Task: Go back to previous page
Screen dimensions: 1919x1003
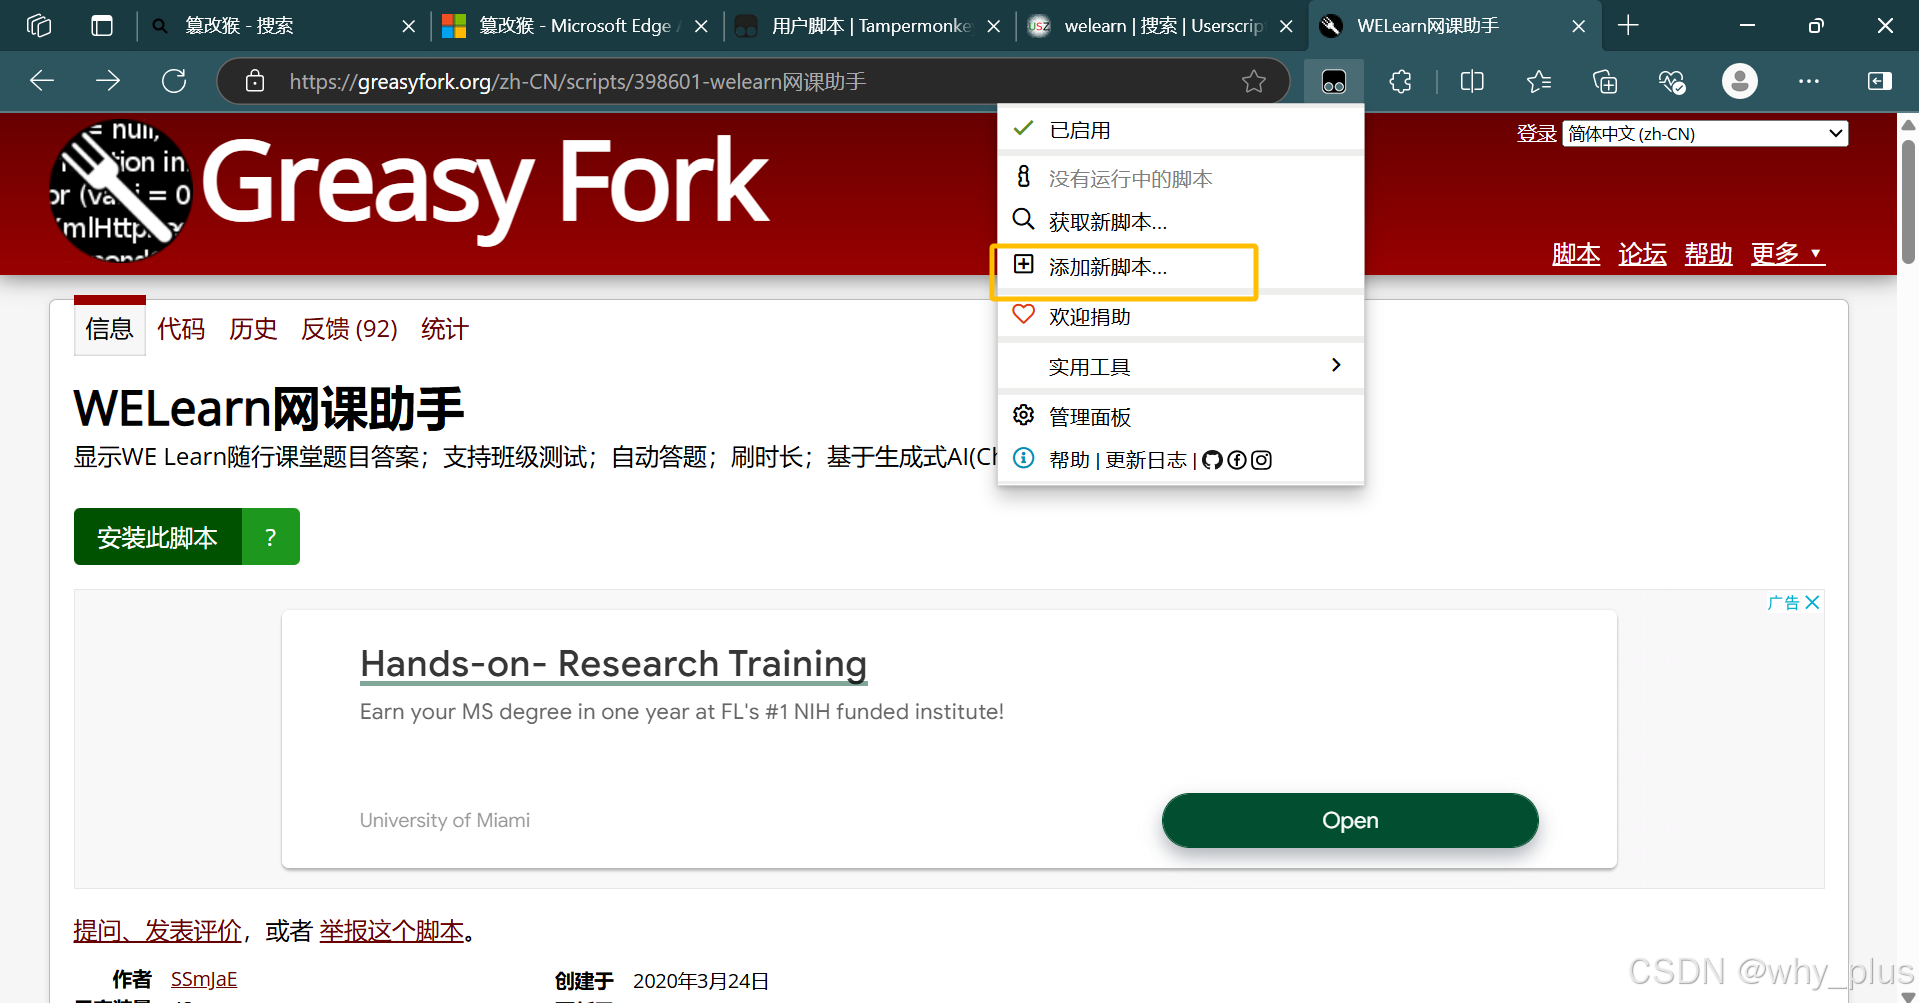Action: click(42, 81)
